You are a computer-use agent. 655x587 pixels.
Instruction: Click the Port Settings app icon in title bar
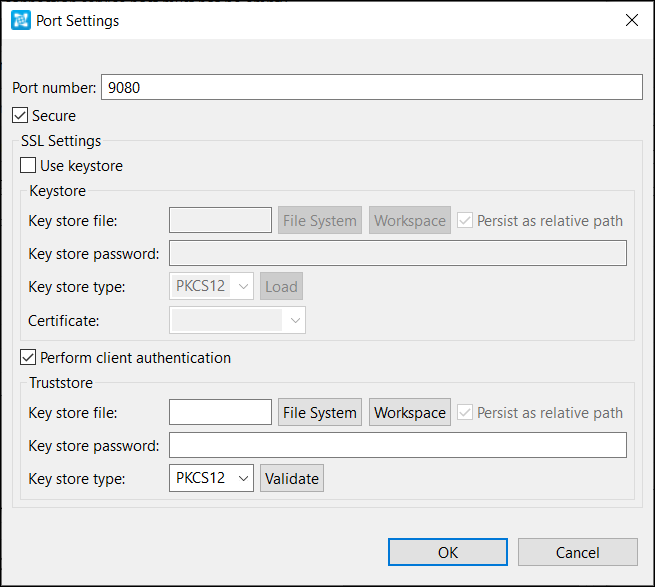[21, 20]
